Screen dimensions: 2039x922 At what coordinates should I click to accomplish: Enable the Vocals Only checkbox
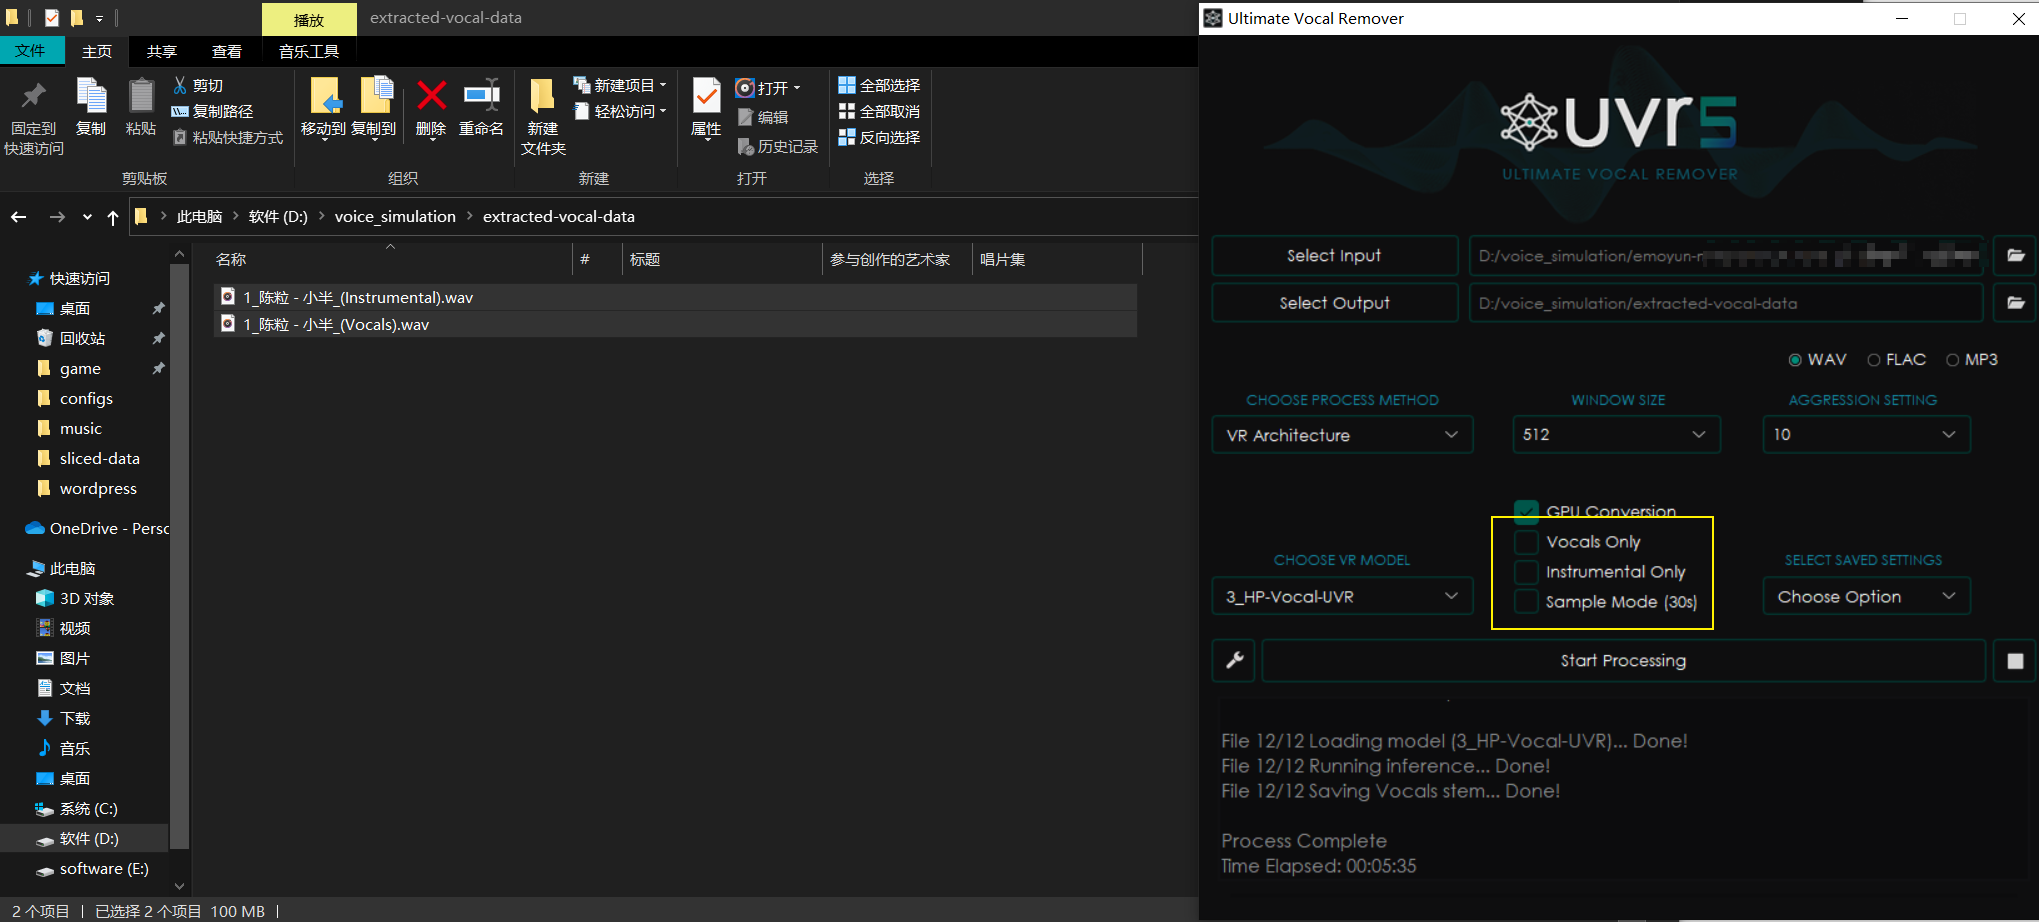pos(1526,542)
